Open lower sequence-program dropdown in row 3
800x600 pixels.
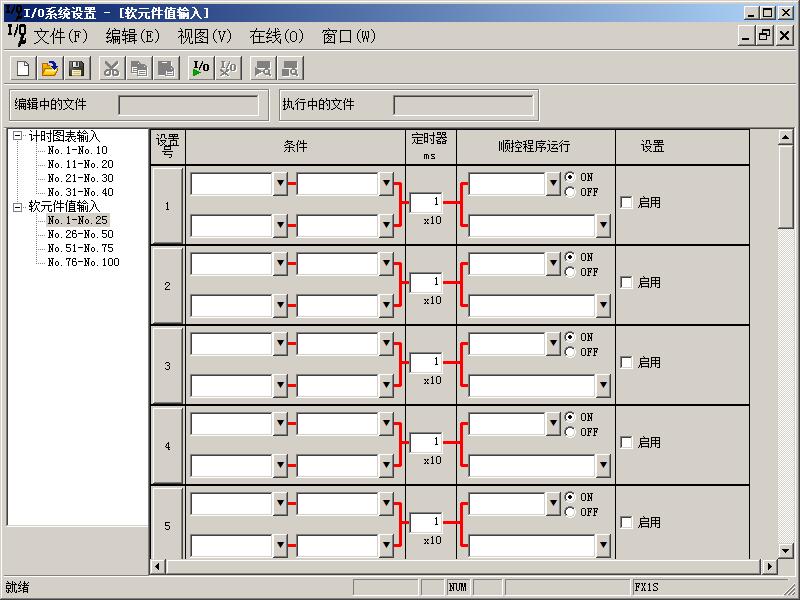[602, 386]
